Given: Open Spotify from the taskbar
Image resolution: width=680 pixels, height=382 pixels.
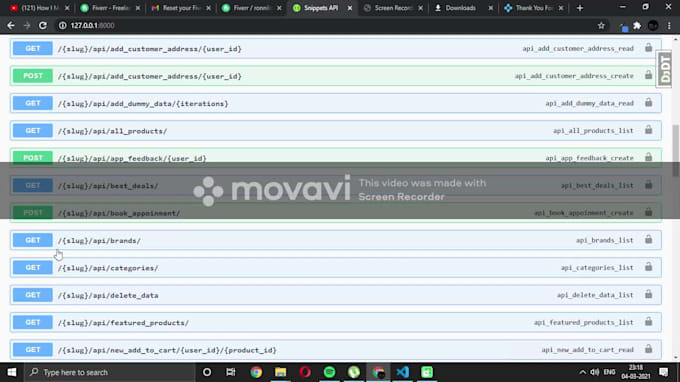Looking at the screenshot, I should click(x=330, y=372).
